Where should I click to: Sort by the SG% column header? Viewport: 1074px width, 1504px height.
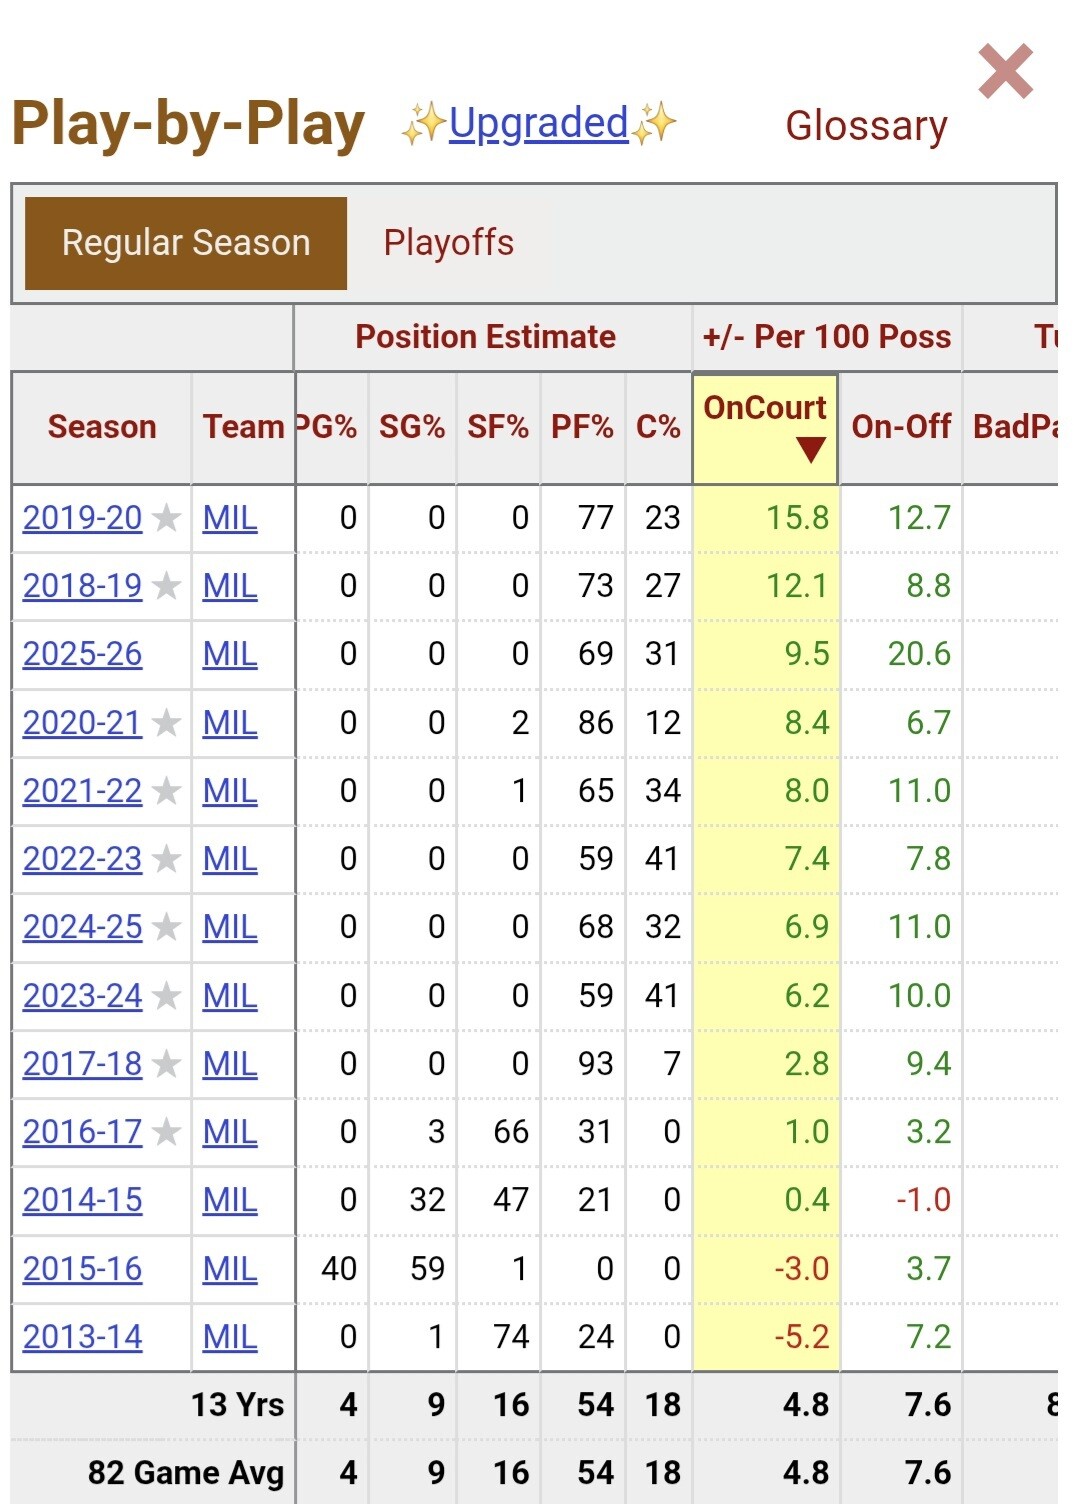click(x=412, y=427)
